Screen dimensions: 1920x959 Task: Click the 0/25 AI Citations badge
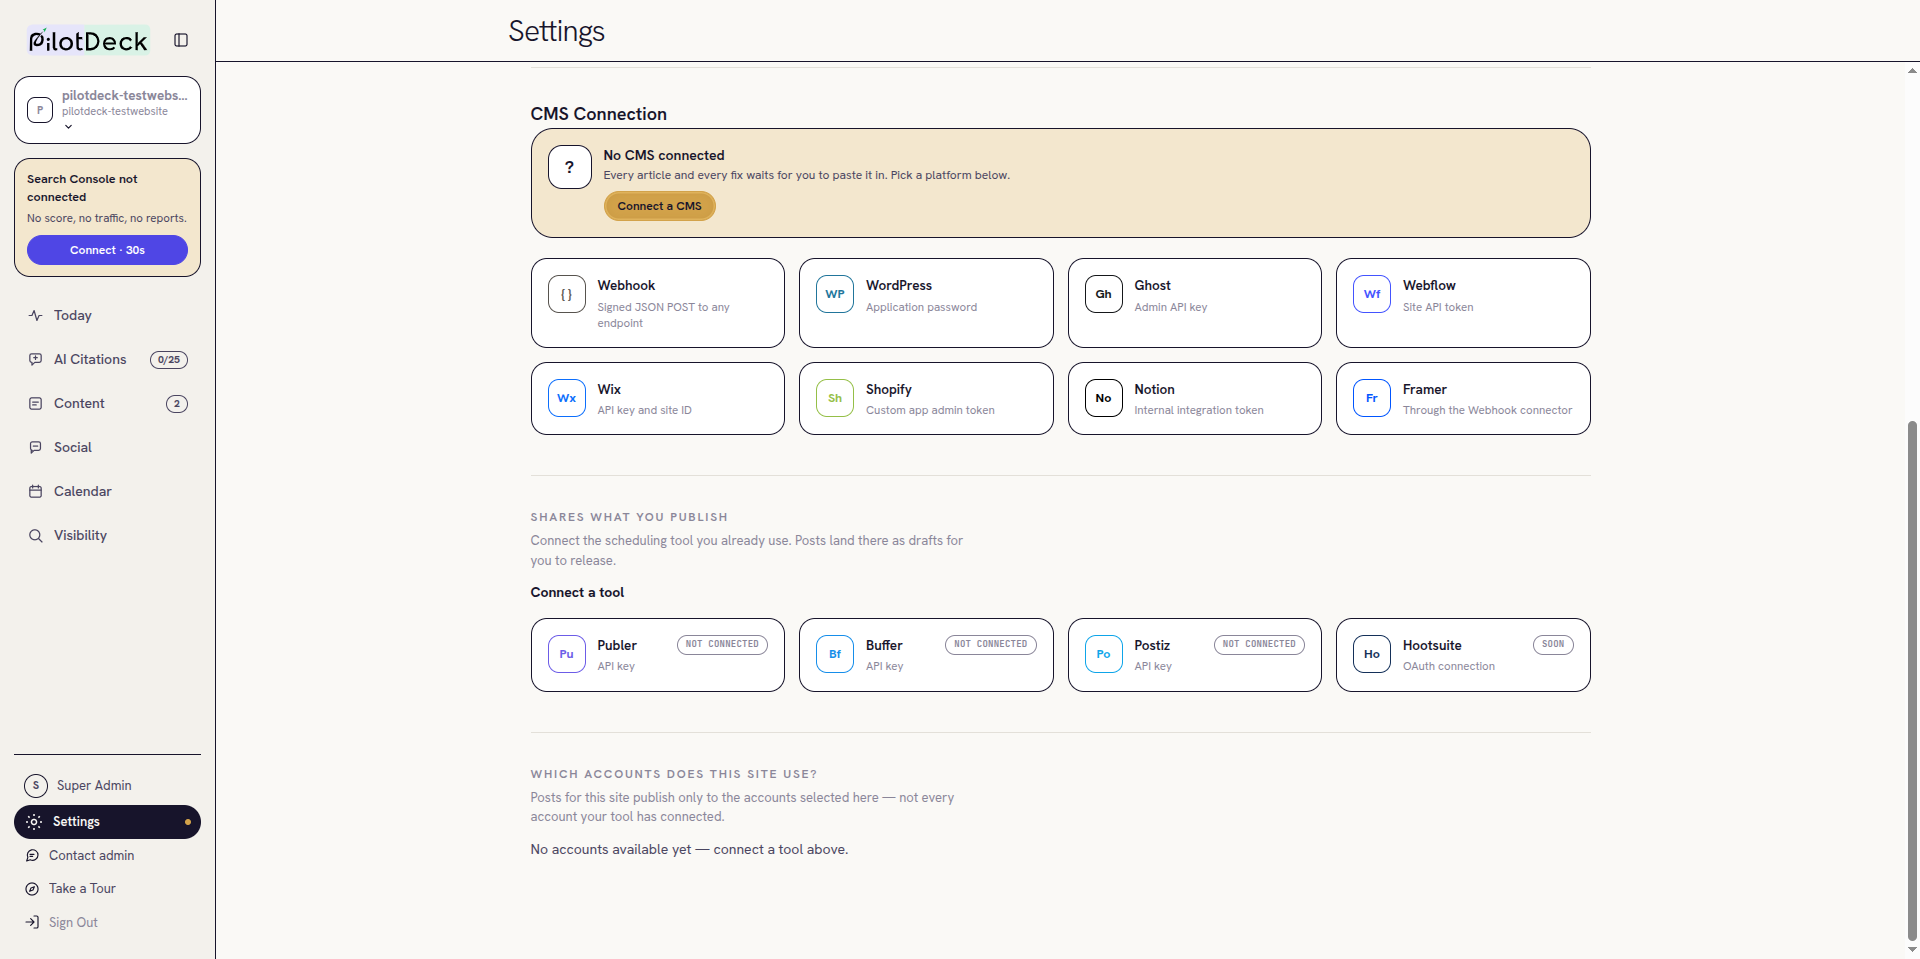click(x=169, y=360)
